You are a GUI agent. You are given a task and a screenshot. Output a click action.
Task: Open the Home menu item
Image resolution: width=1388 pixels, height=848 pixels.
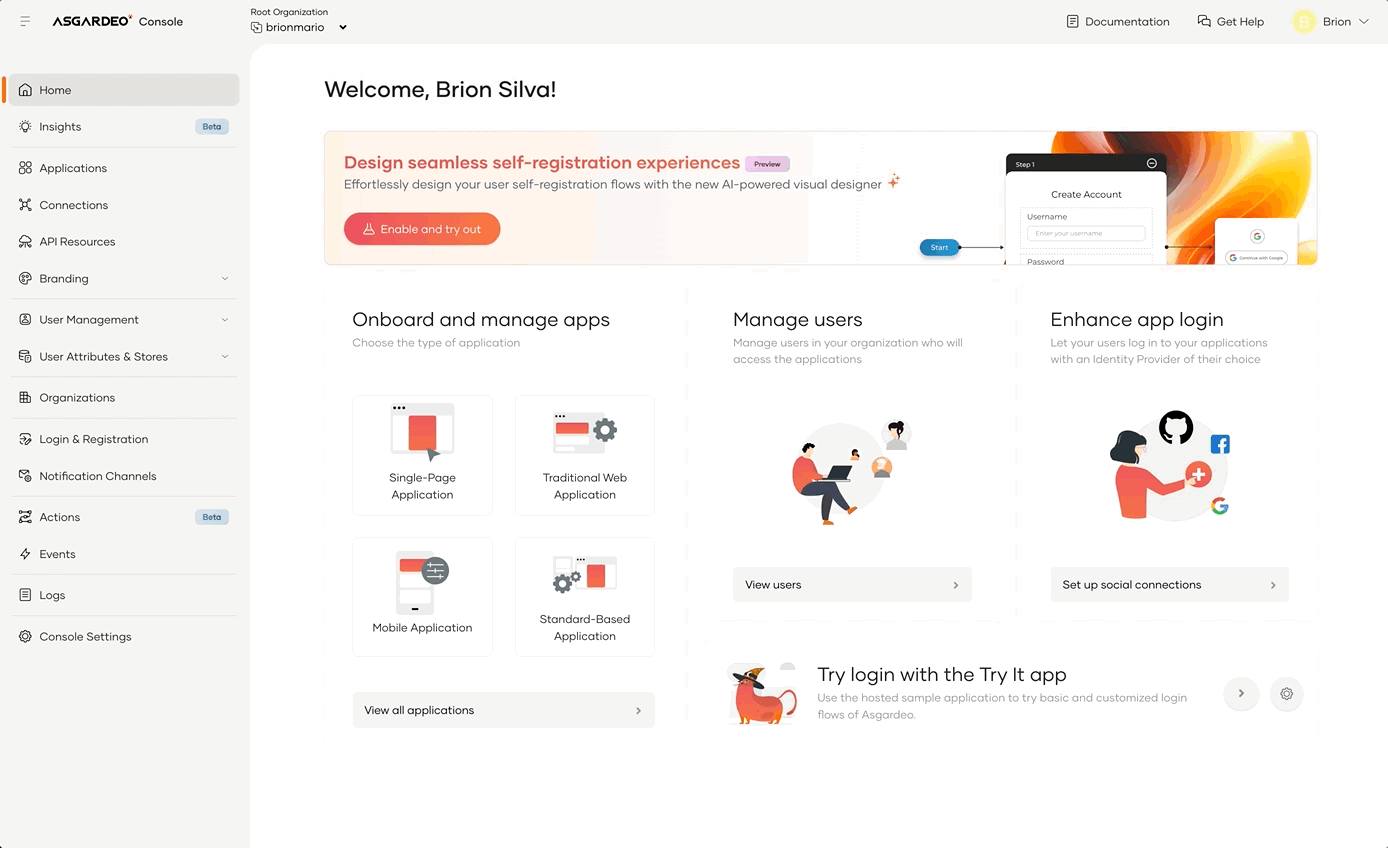pyautogui.click(x=125, y=90)
